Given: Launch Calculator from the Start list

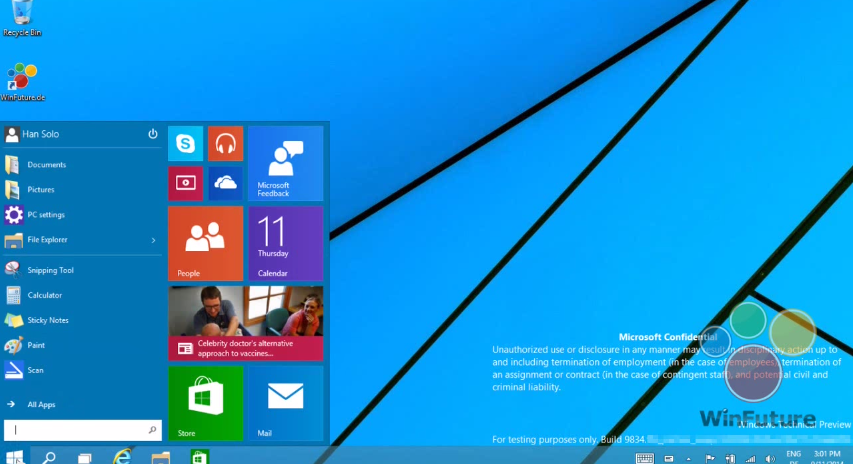Looking at the screenshot, I should click(x=82, y=295).
